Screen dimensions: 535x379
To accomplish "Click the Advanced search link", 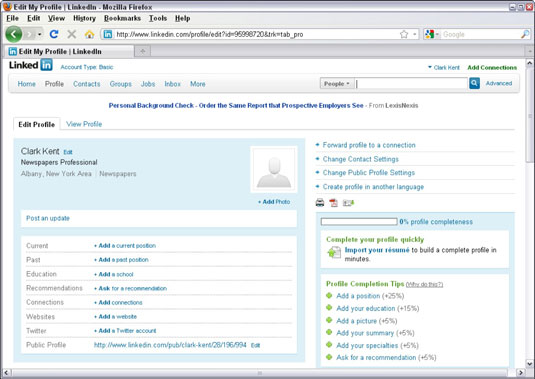I will coord(499,83).
